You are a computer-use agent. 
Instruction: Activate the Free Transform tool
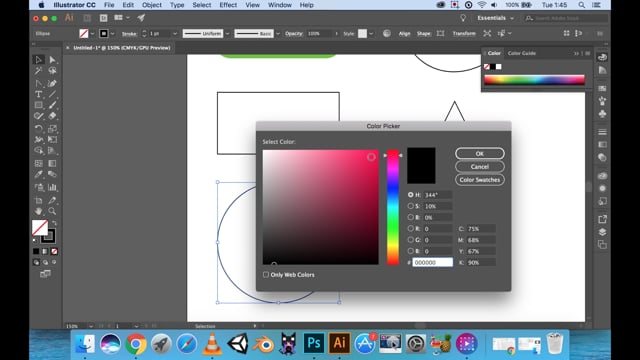(52, 140)
